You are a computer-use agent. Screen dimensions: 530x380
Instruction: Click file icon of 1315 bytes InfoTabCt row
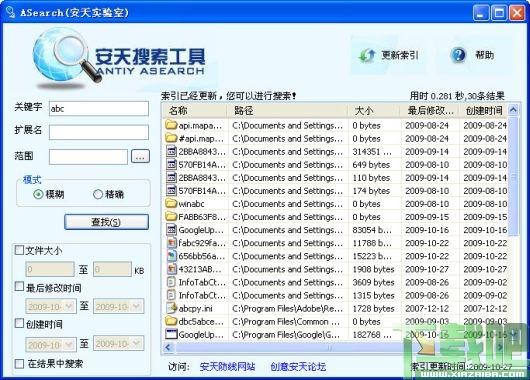[172, 295]
